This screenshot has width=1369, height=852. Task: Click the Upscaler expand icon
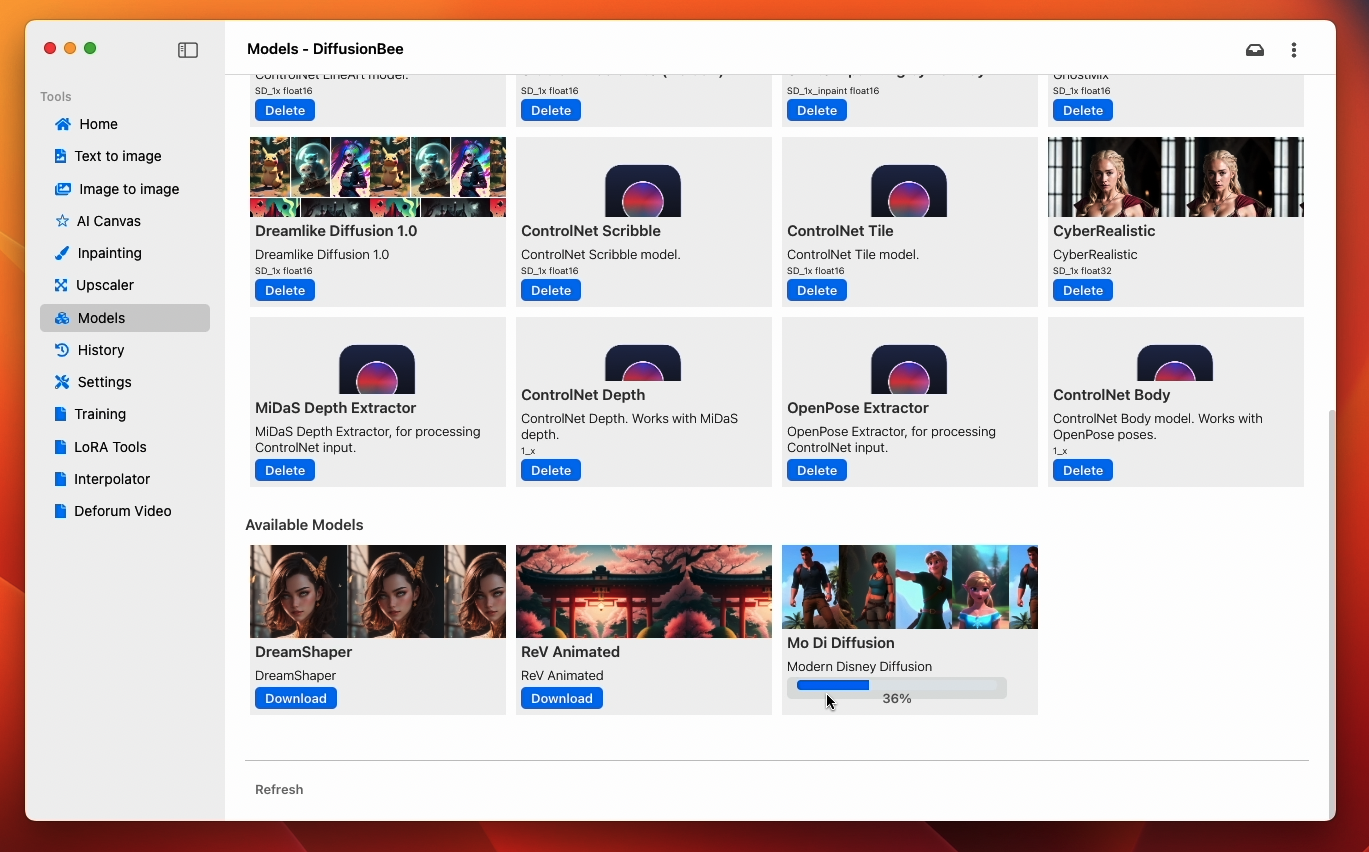[x=62, y=285]
